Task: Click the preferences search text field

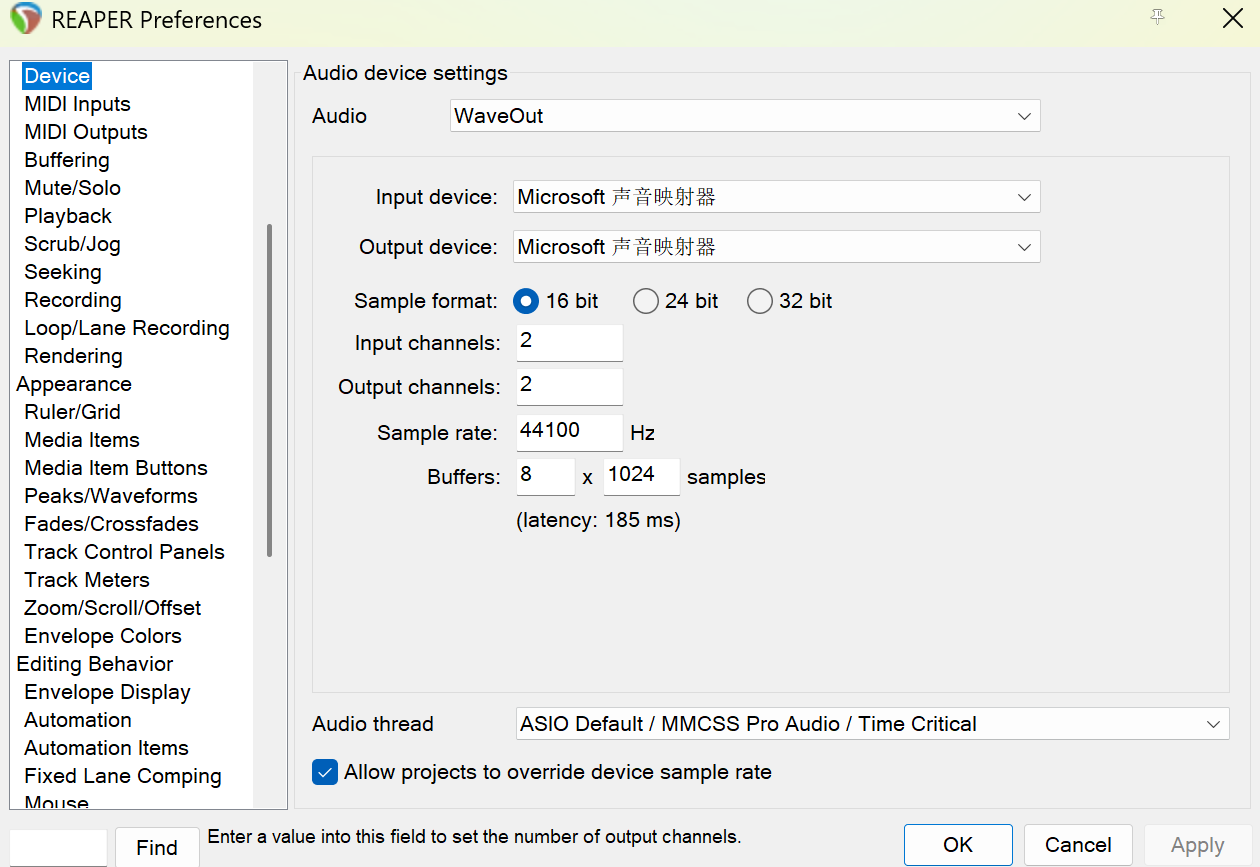Action: pyautogui.click(x=58, y=847)
